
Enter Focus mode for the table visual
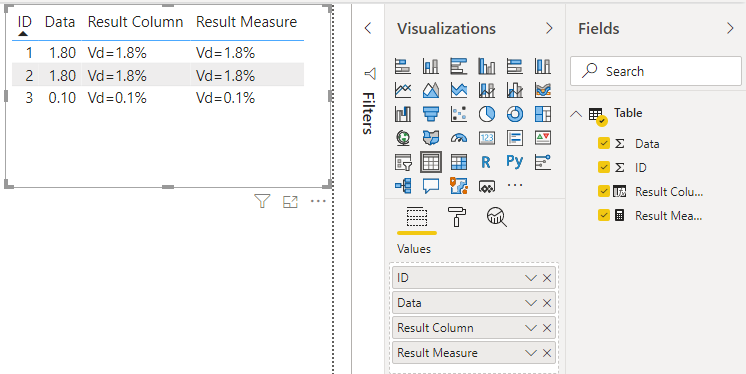coord(290,201)
